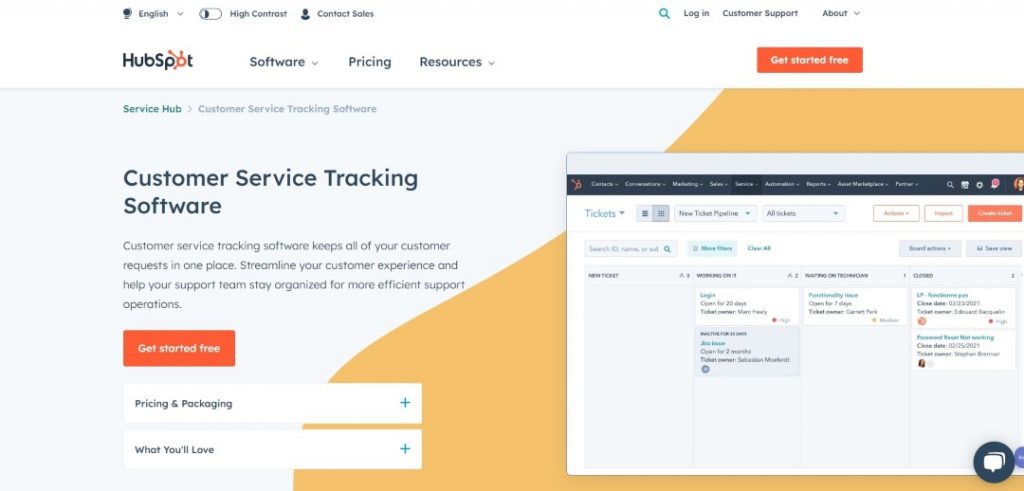Open Customer Support link
The width and height of the screenshot is (1024, 491).
760,13
